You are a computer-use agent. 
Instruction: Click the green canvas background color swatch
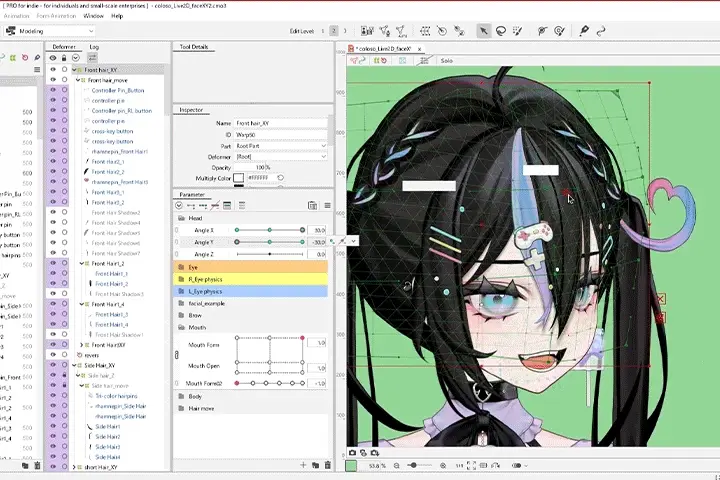tap(351, 465)
